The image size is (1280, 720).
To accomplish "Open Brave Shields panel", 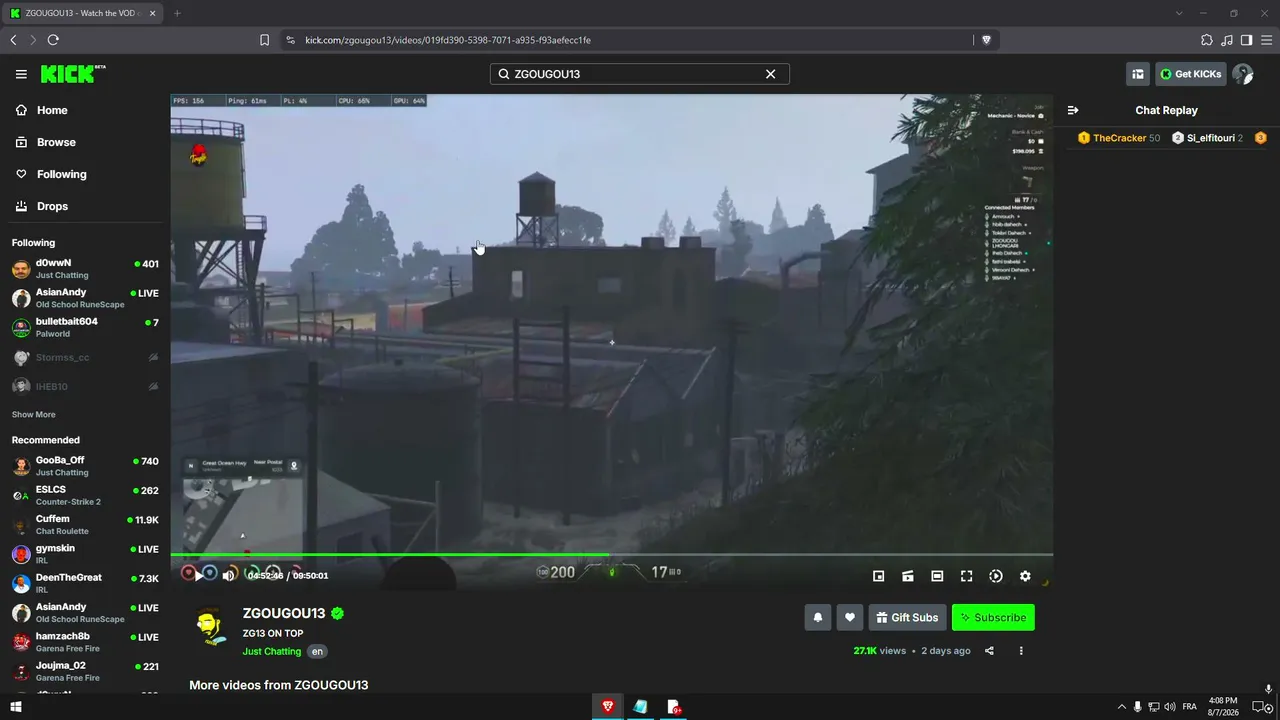I will pyautogui.click(x=987, y=40).
